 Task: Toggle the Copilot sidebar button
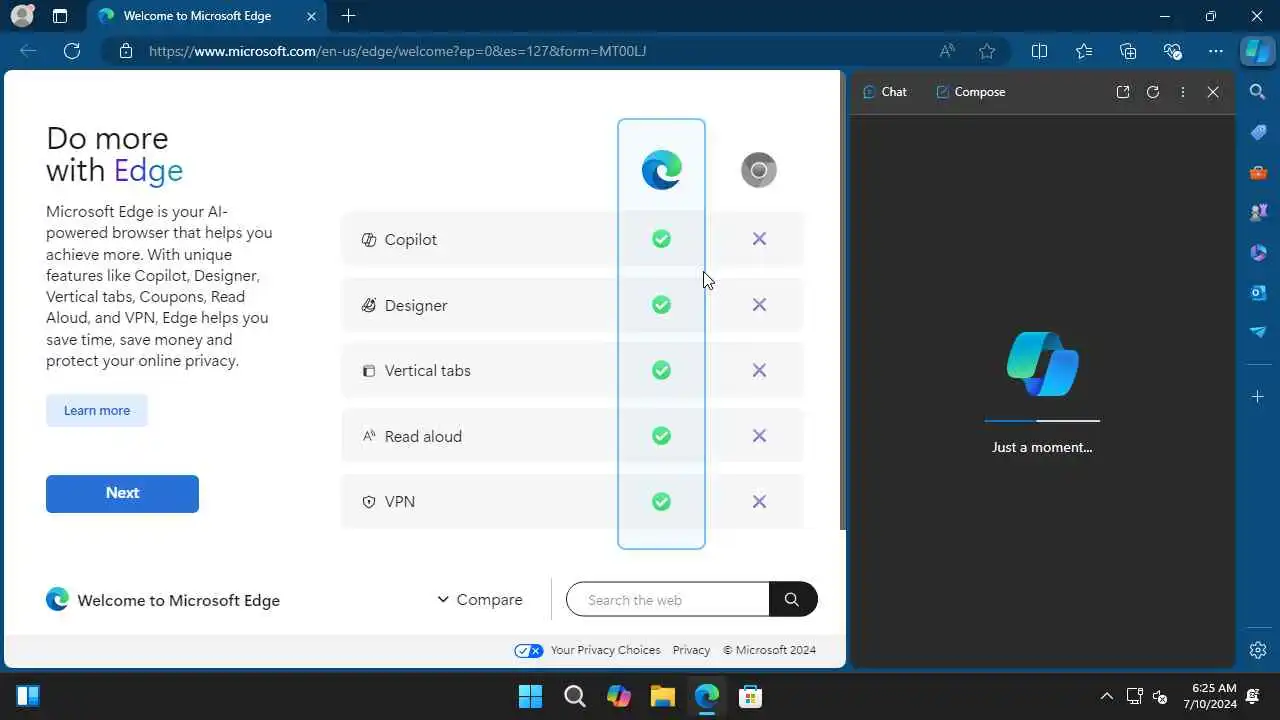pyautogui.click(x=1258, y=51)
